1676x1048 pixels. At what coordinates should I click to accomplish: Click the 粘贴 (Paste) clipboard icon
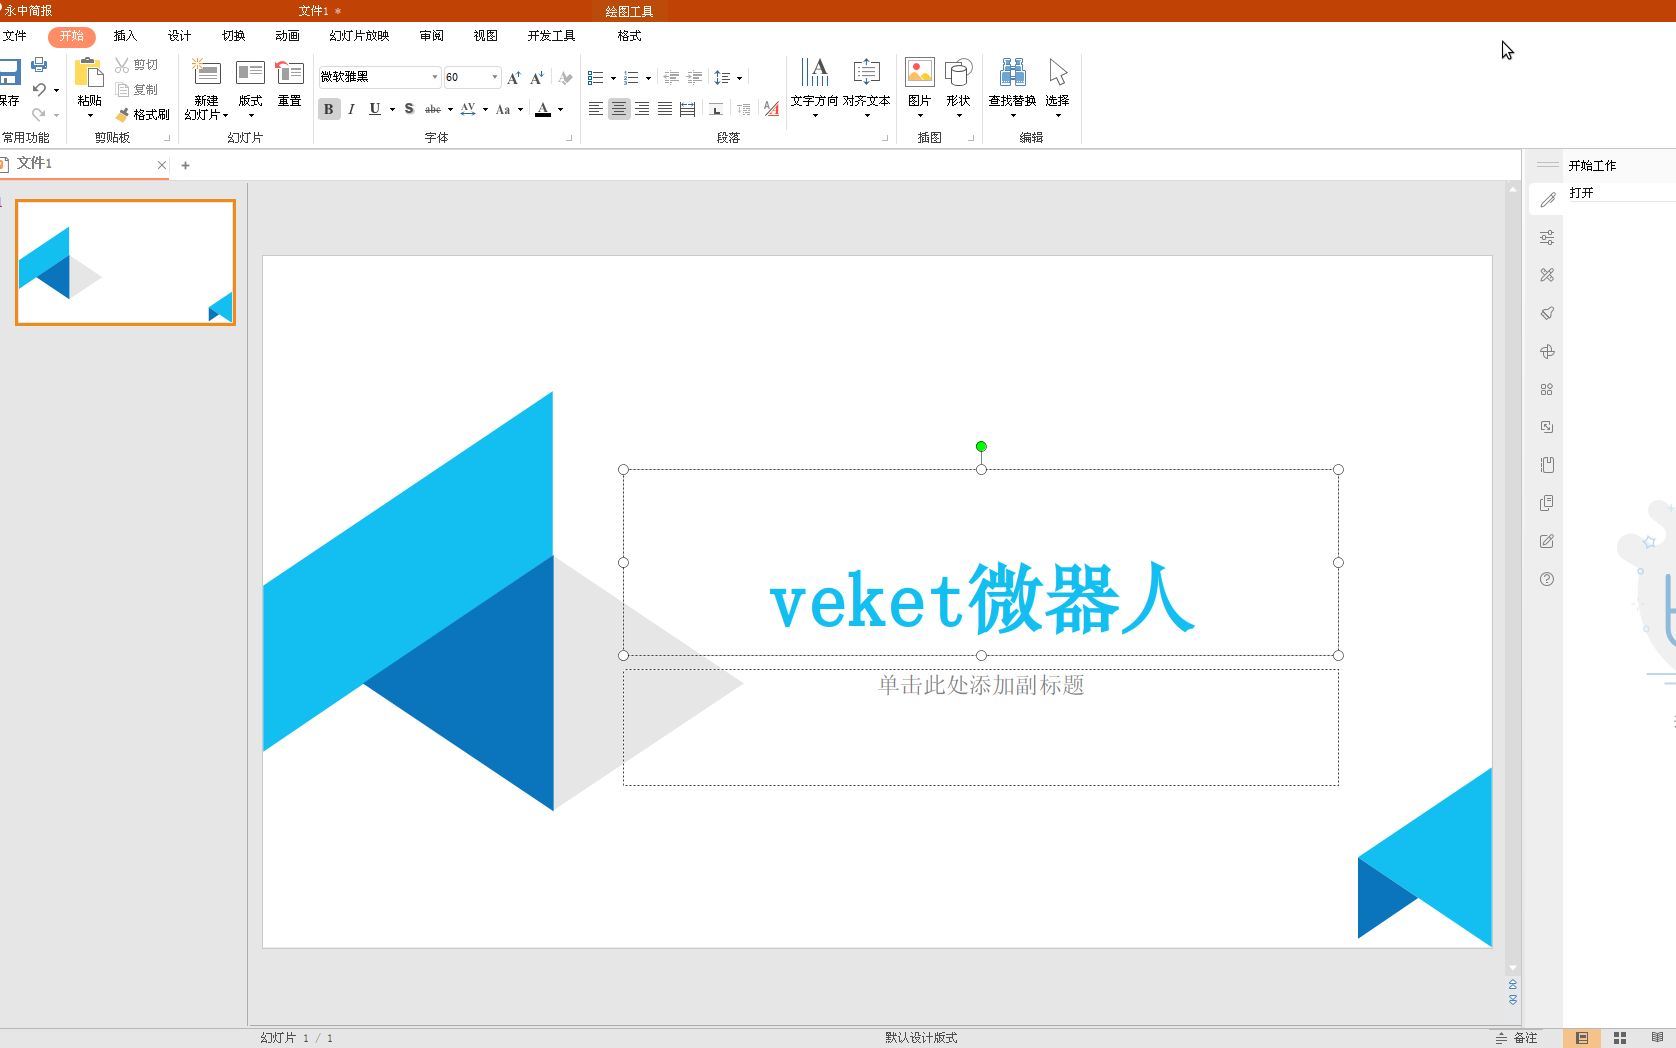click(89, 73)
